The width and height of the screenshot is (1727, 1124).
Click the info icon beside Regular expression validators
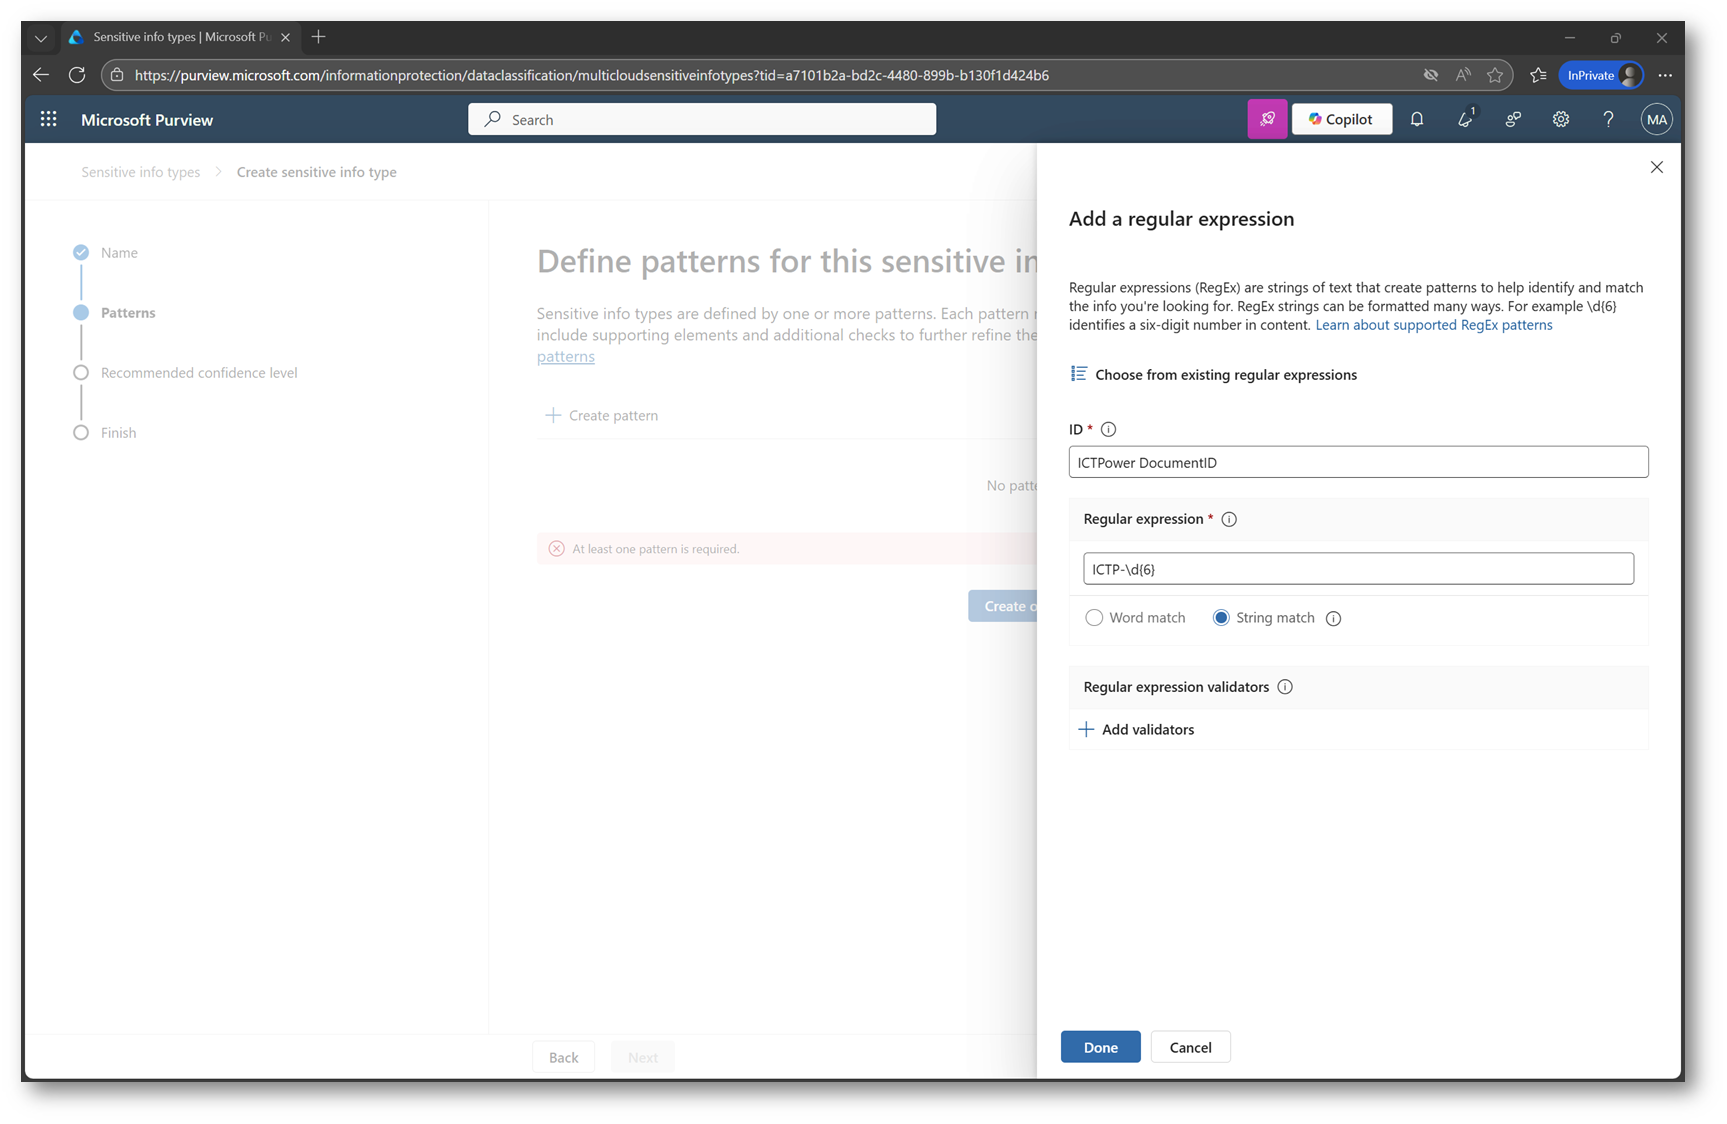click(1285, 687)
